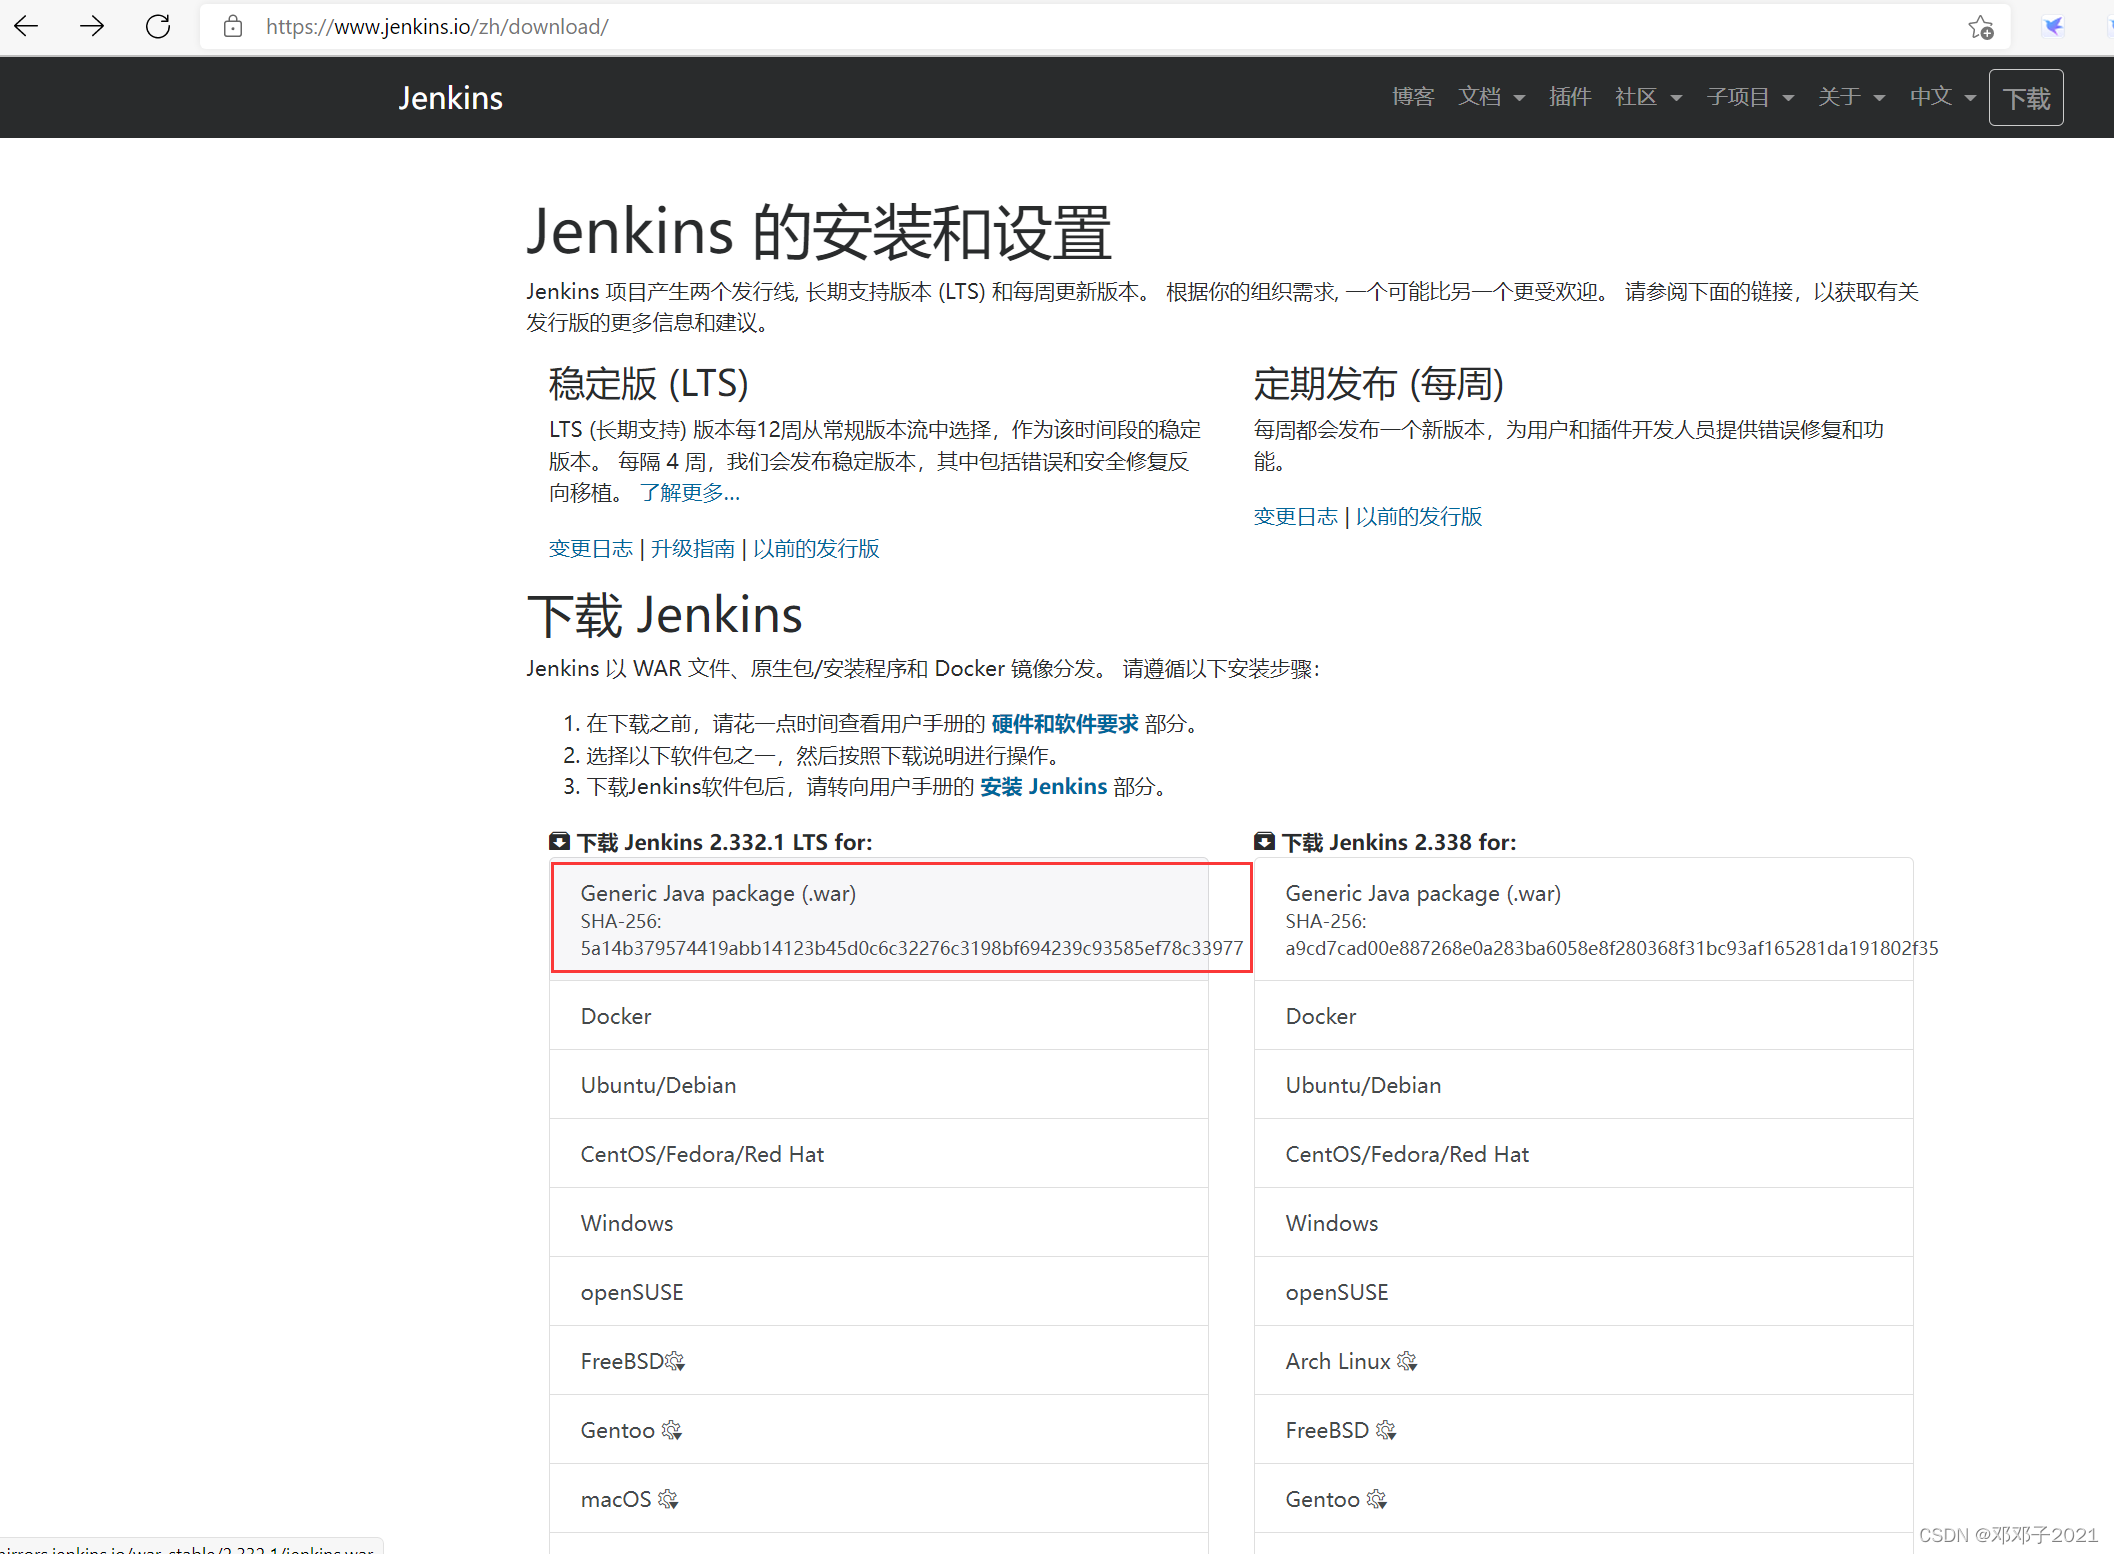2114x1554 pixels.
Task: Go back using the browser back arrow
Action: [26, 26]
